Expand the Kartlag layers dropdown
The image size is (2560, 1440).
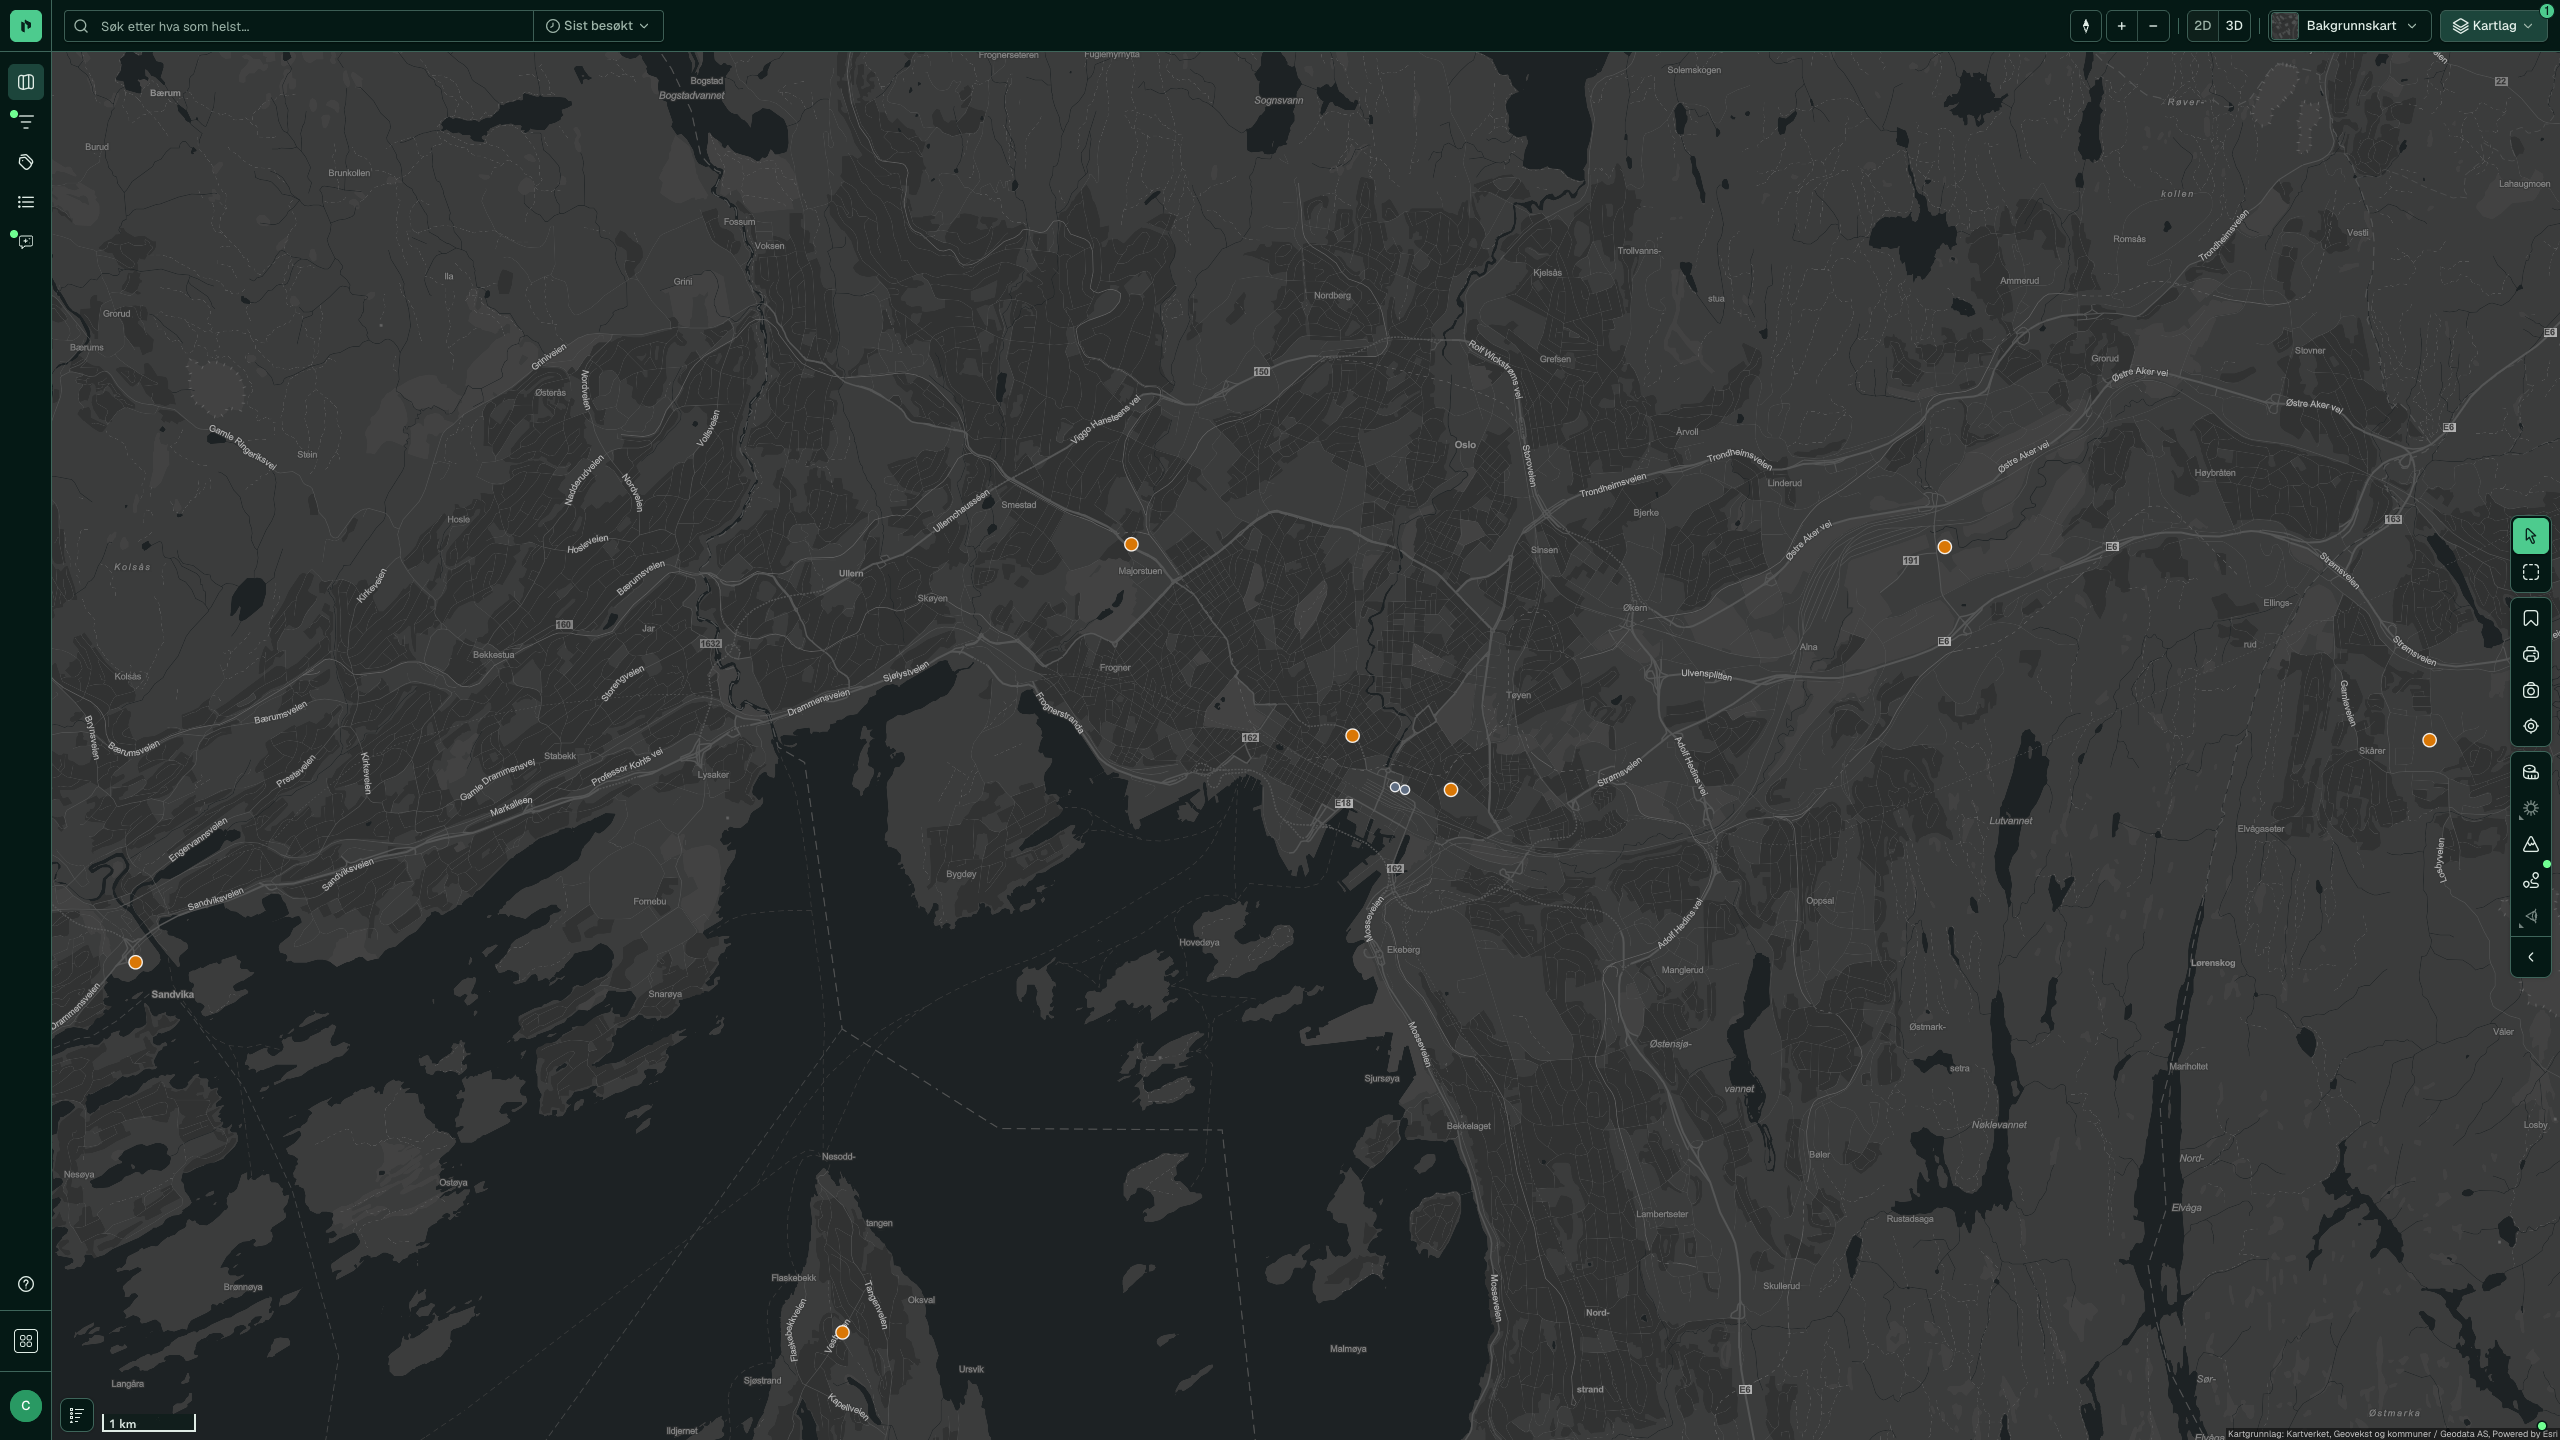pos(2493,26)
